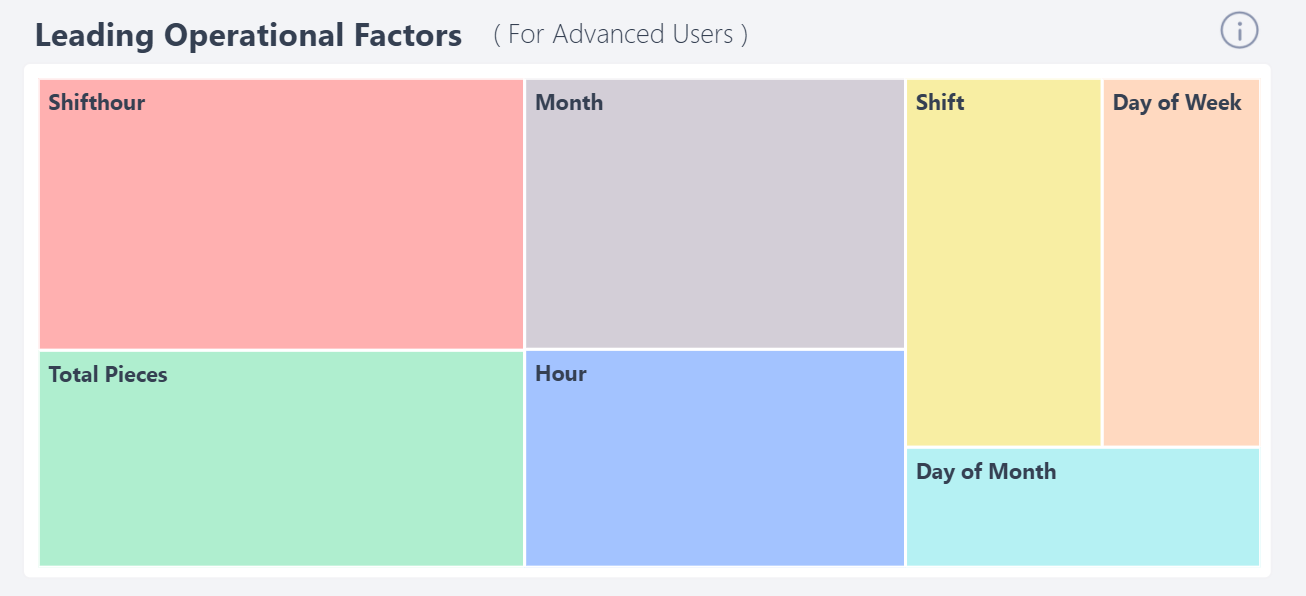1306x596 pixels.
Task: Click the Day of Week label text
Action: [1177, 102]
